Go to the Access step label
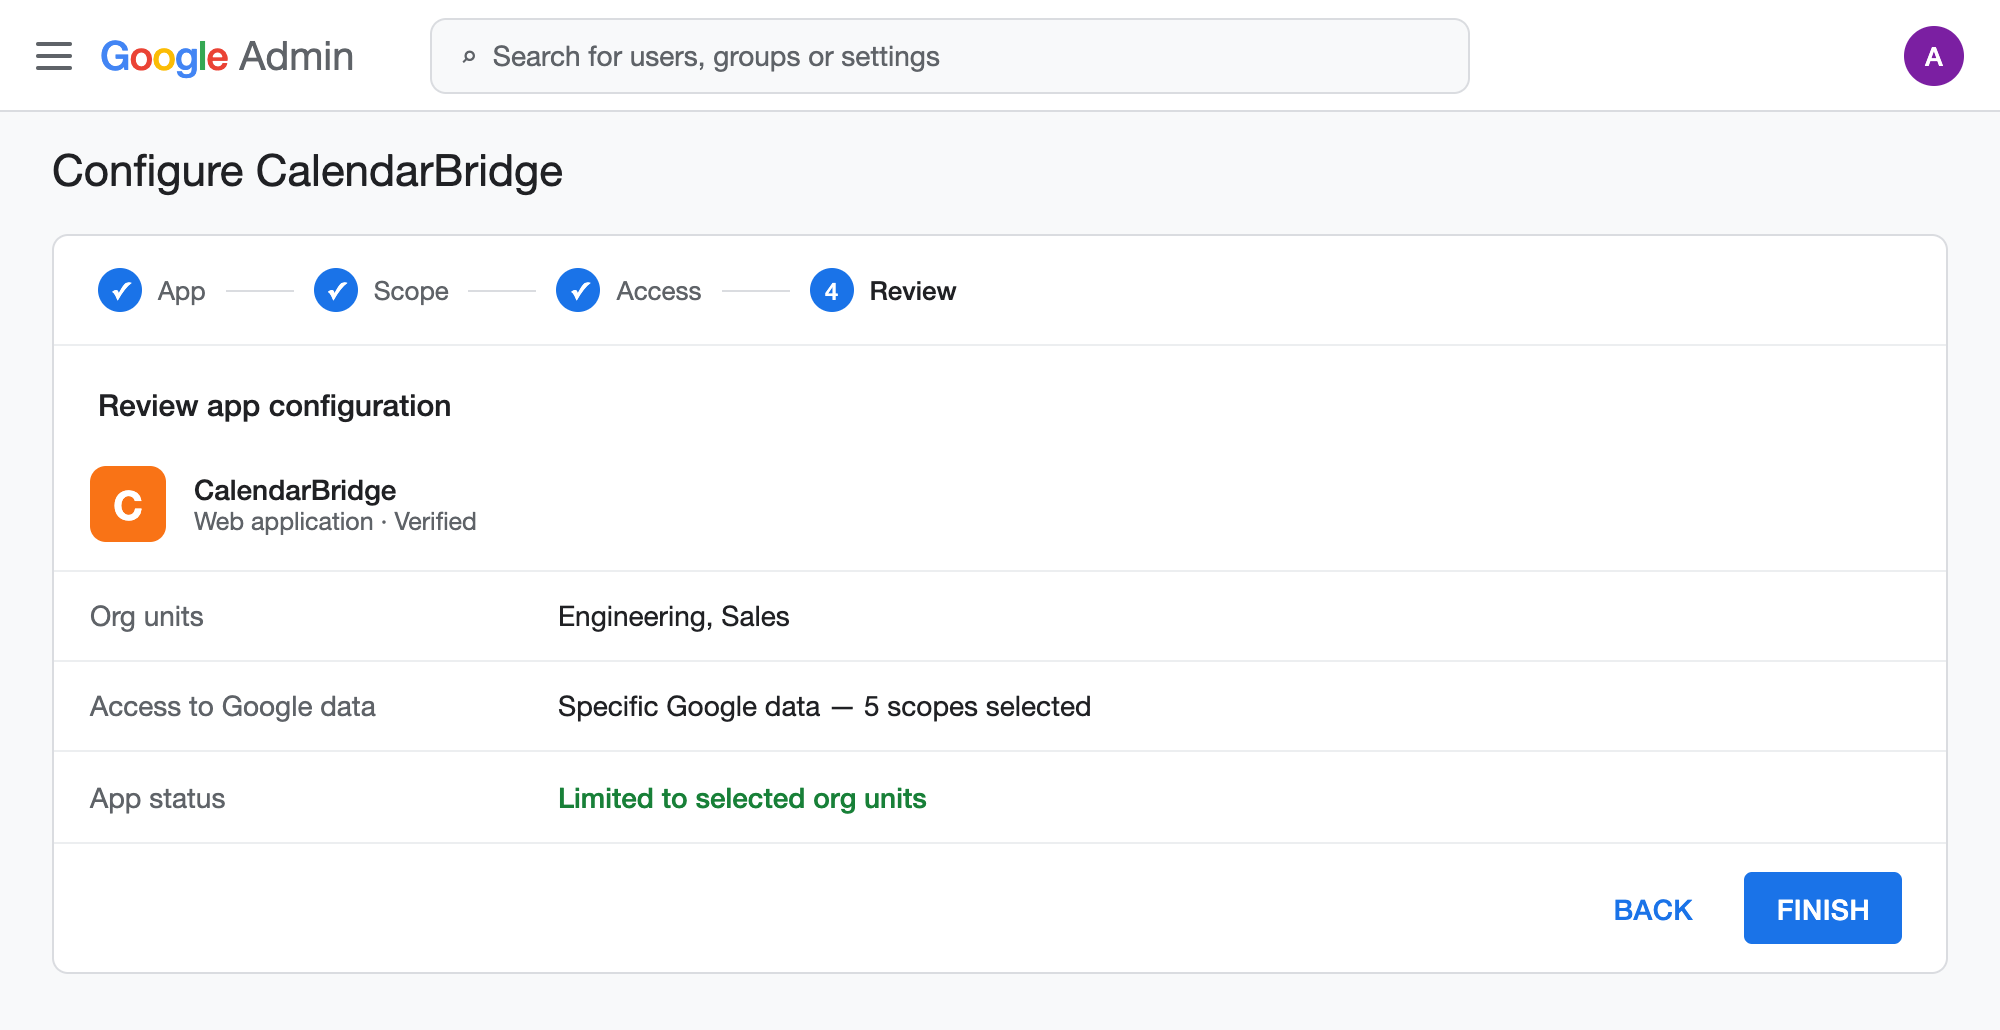This screenshot has height=1030, width=2000. (x=659, y=291)
